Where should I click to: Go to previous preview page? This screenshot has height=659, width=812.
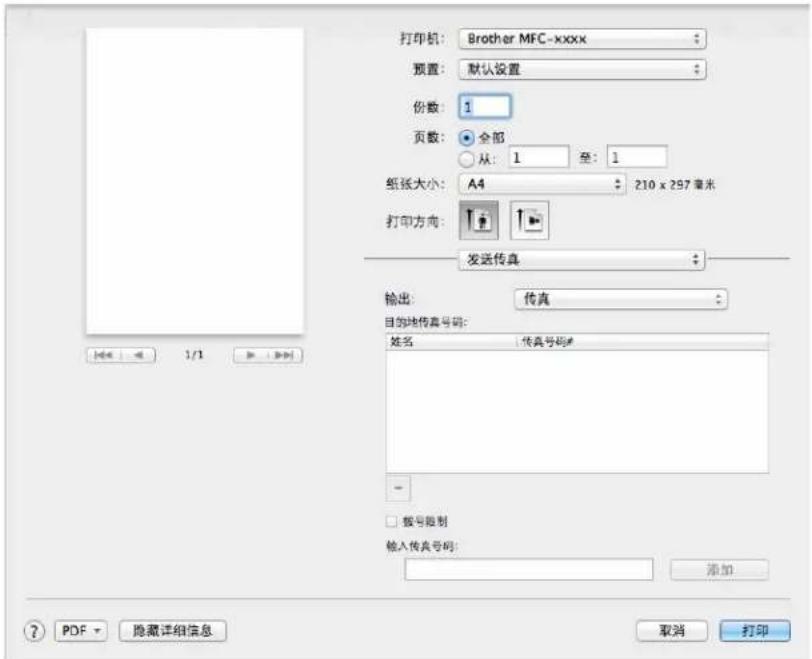tap(138, 355)
